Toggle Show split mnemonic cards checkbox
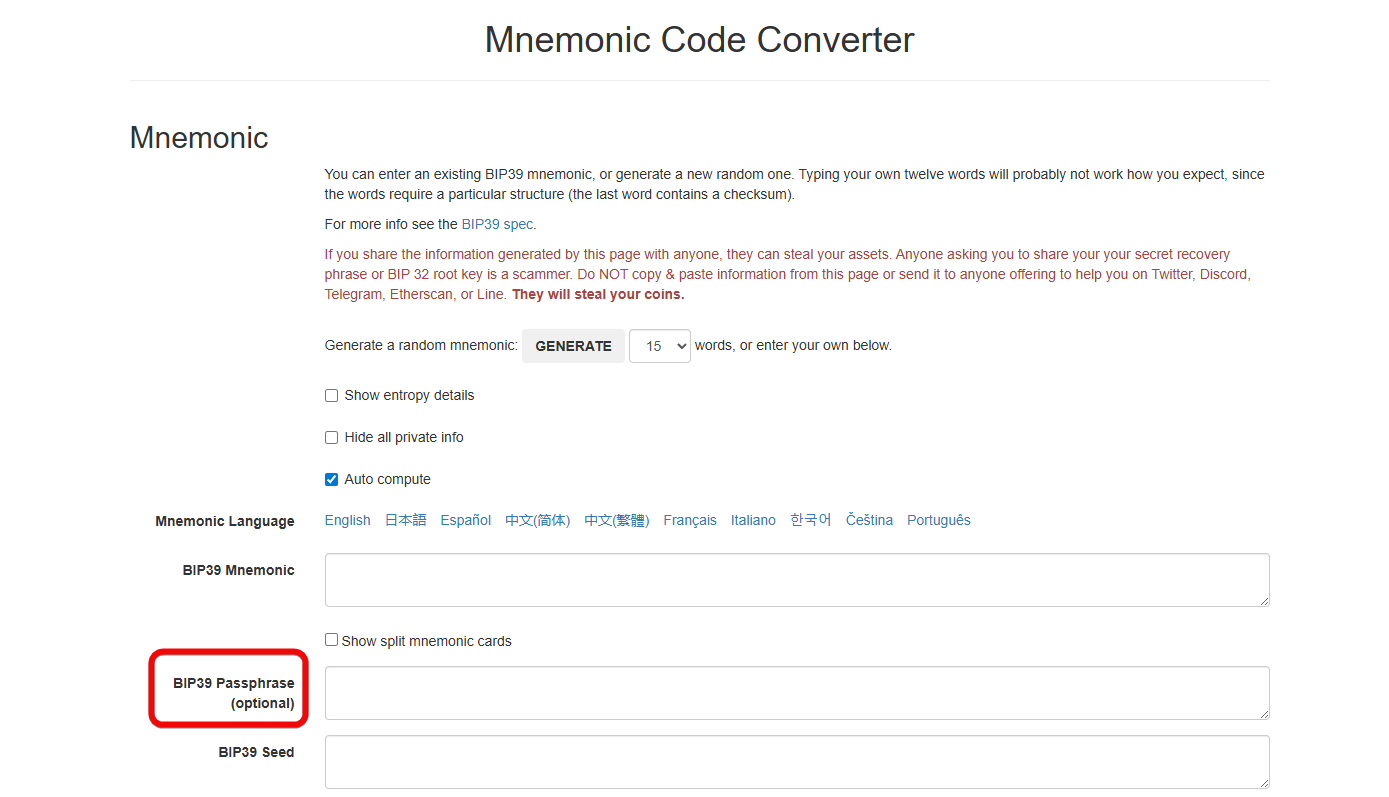This screenshot has width=1389, height=797. click(331, 640)
